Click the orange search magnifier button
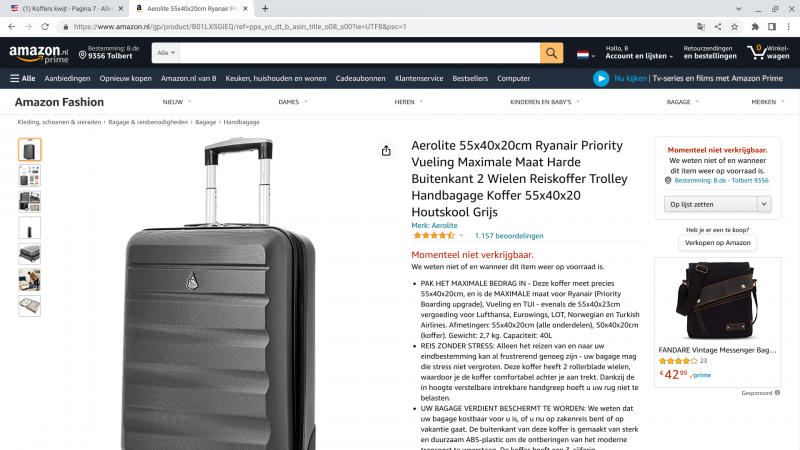The image size is (800, 450). pos(551,53)
